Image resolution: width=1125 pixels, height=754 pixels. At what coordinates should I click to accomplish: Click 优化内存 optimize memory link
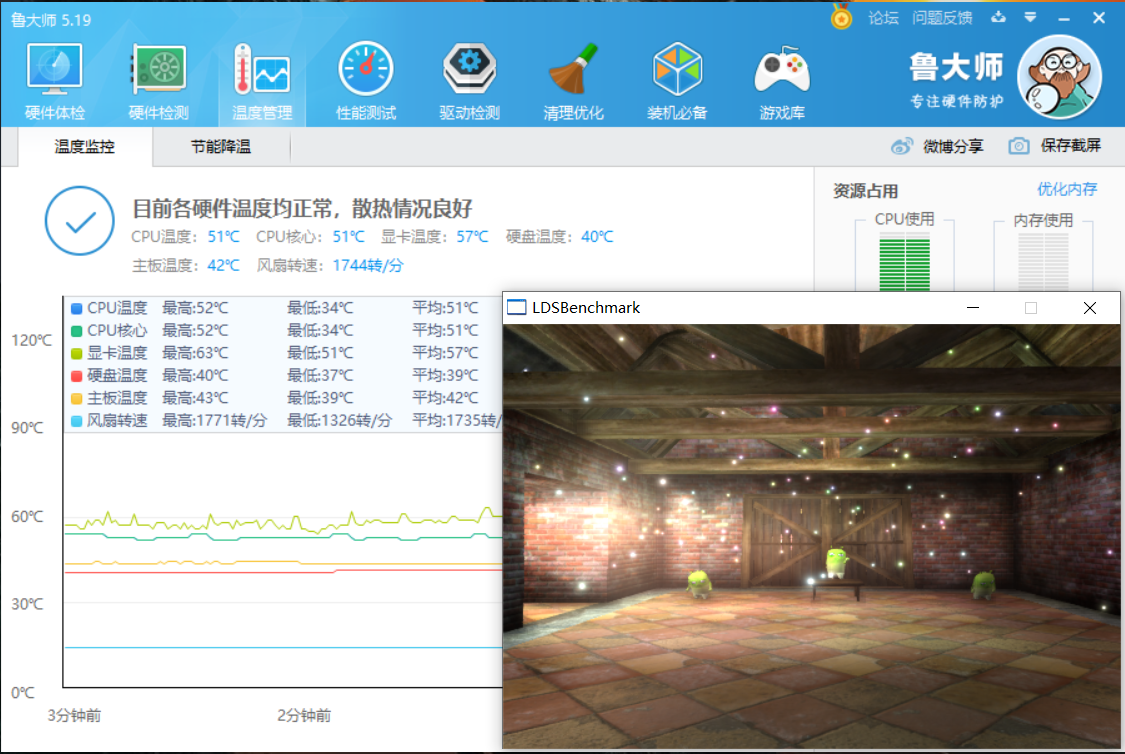(1067, 189)
